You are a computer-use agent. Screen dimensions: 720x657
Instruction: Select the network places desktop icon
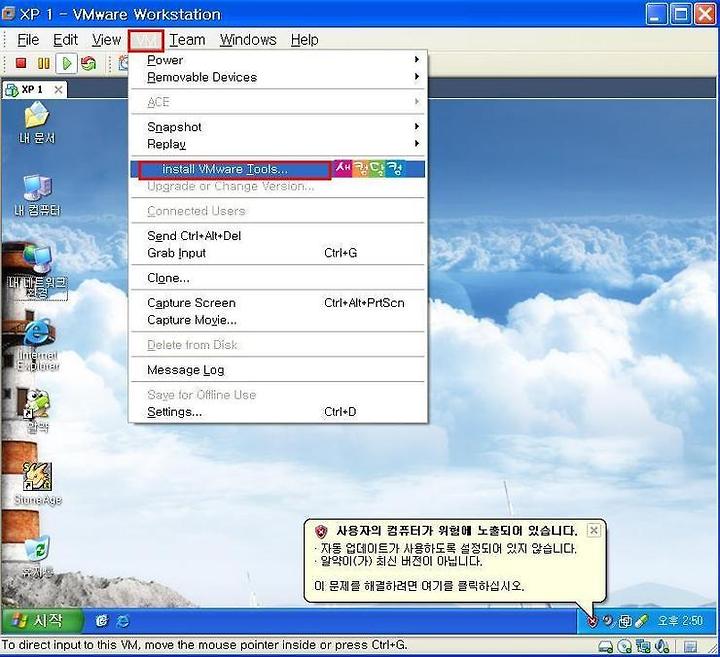(38, 273)
